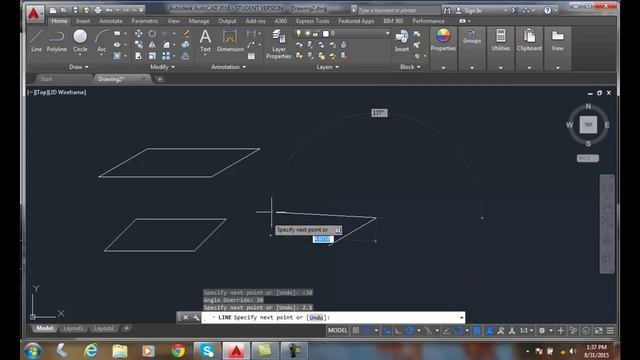Select the Polyline tool

click(x=56, y=40)
